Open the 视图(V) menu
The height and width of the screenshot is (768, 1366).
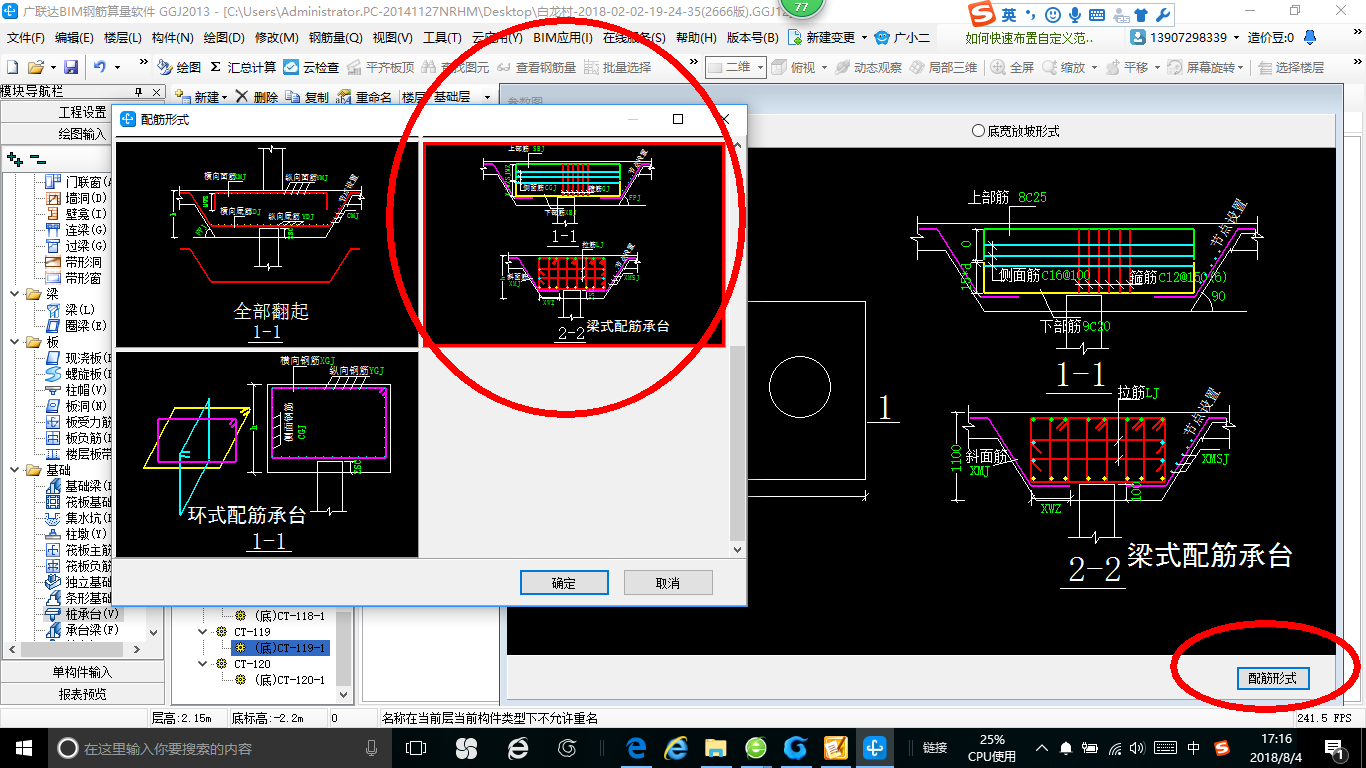392,37
